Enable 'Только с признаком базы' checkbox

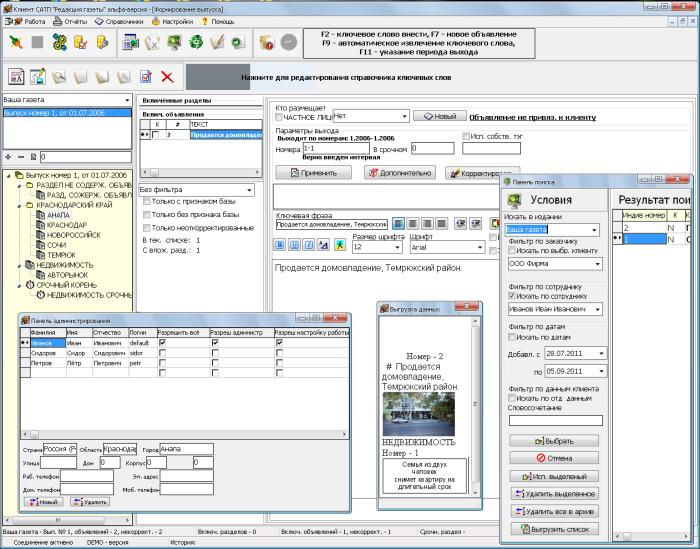[148, 201]
